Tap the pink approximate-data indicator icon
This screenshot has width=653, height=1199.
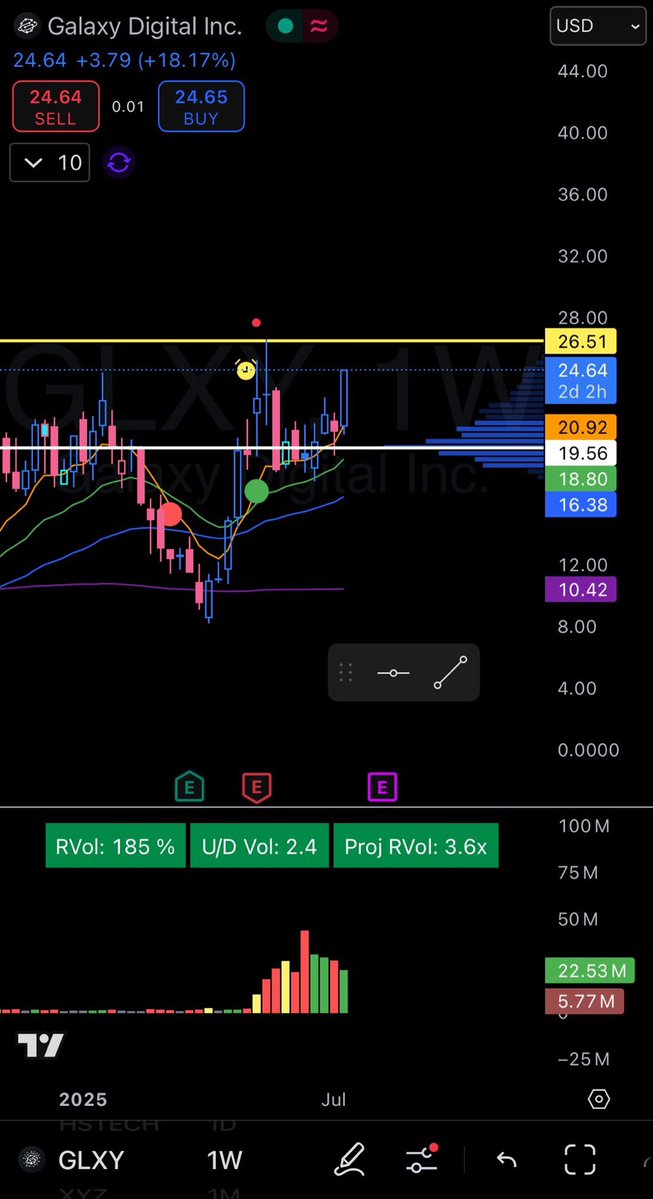pos(318,27)
